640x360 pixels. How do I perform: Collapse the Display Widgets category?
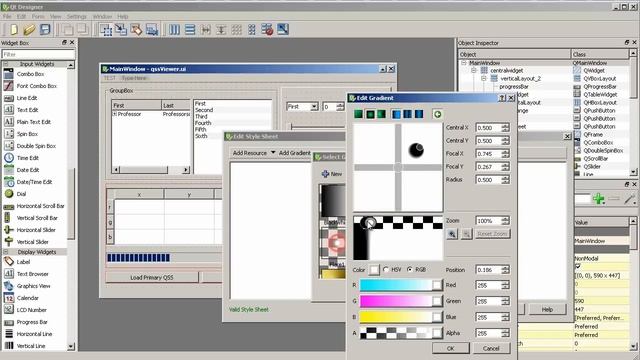click(6, 252)
